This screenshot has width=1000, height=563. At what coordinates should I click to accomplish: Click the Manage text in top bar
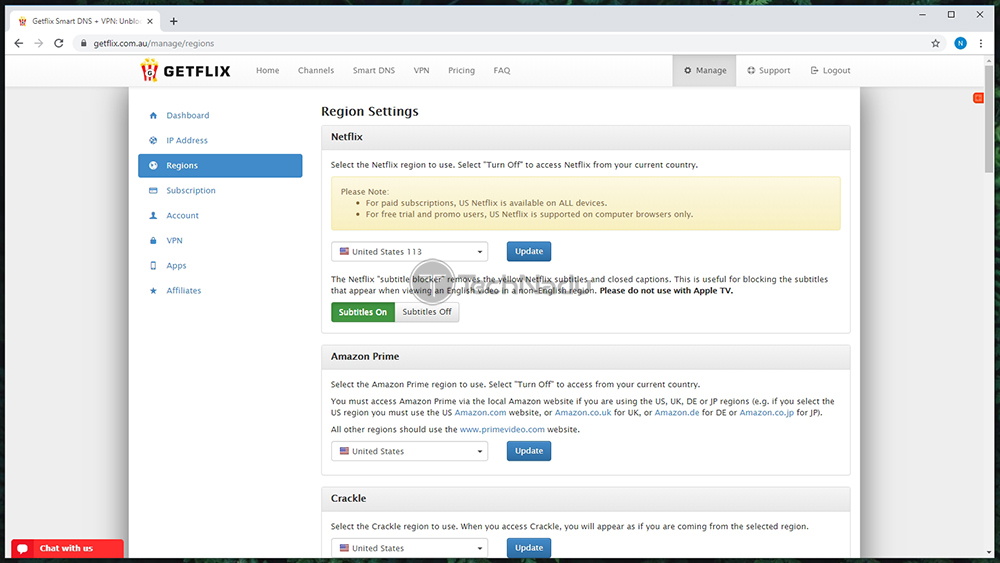pyautogui.click(x=711, y=70)
